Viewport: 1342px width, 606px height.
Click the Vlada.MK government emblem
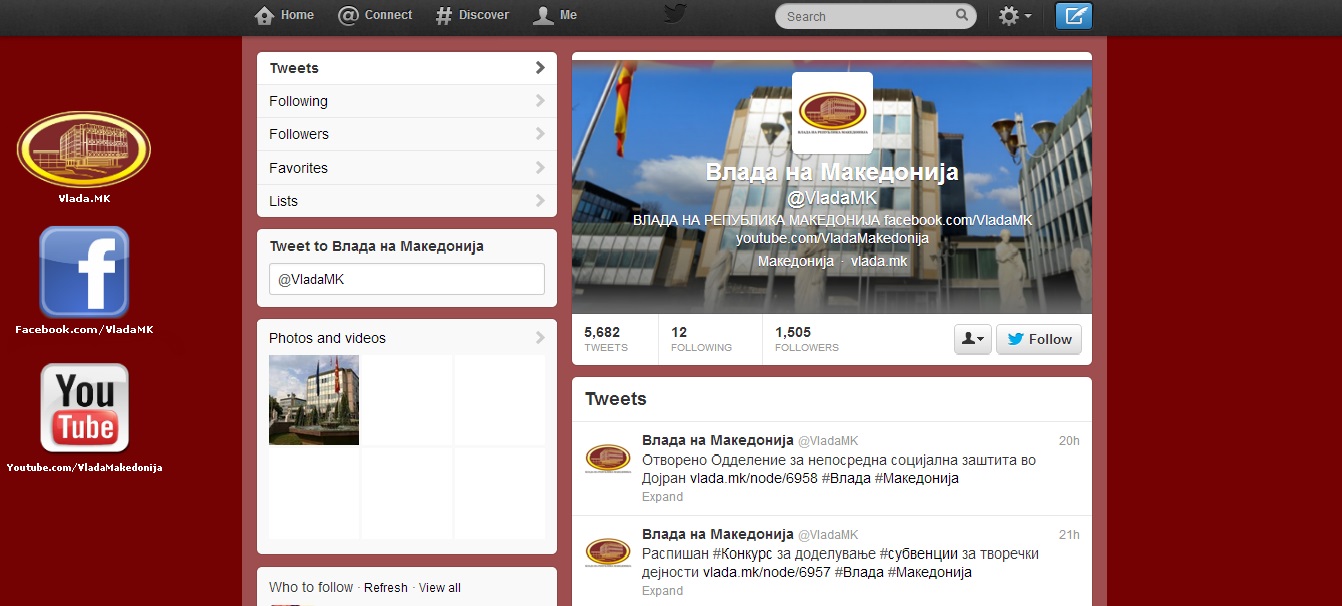pos(84,150)
